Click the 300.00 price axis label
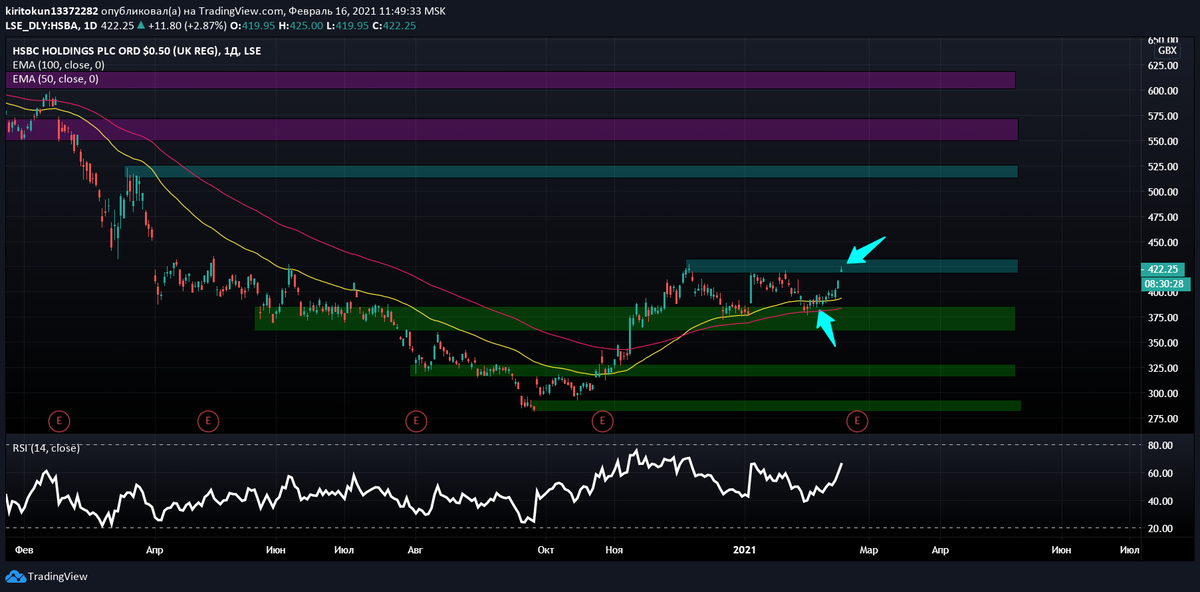The image size is (1200, 592). 1162,394
